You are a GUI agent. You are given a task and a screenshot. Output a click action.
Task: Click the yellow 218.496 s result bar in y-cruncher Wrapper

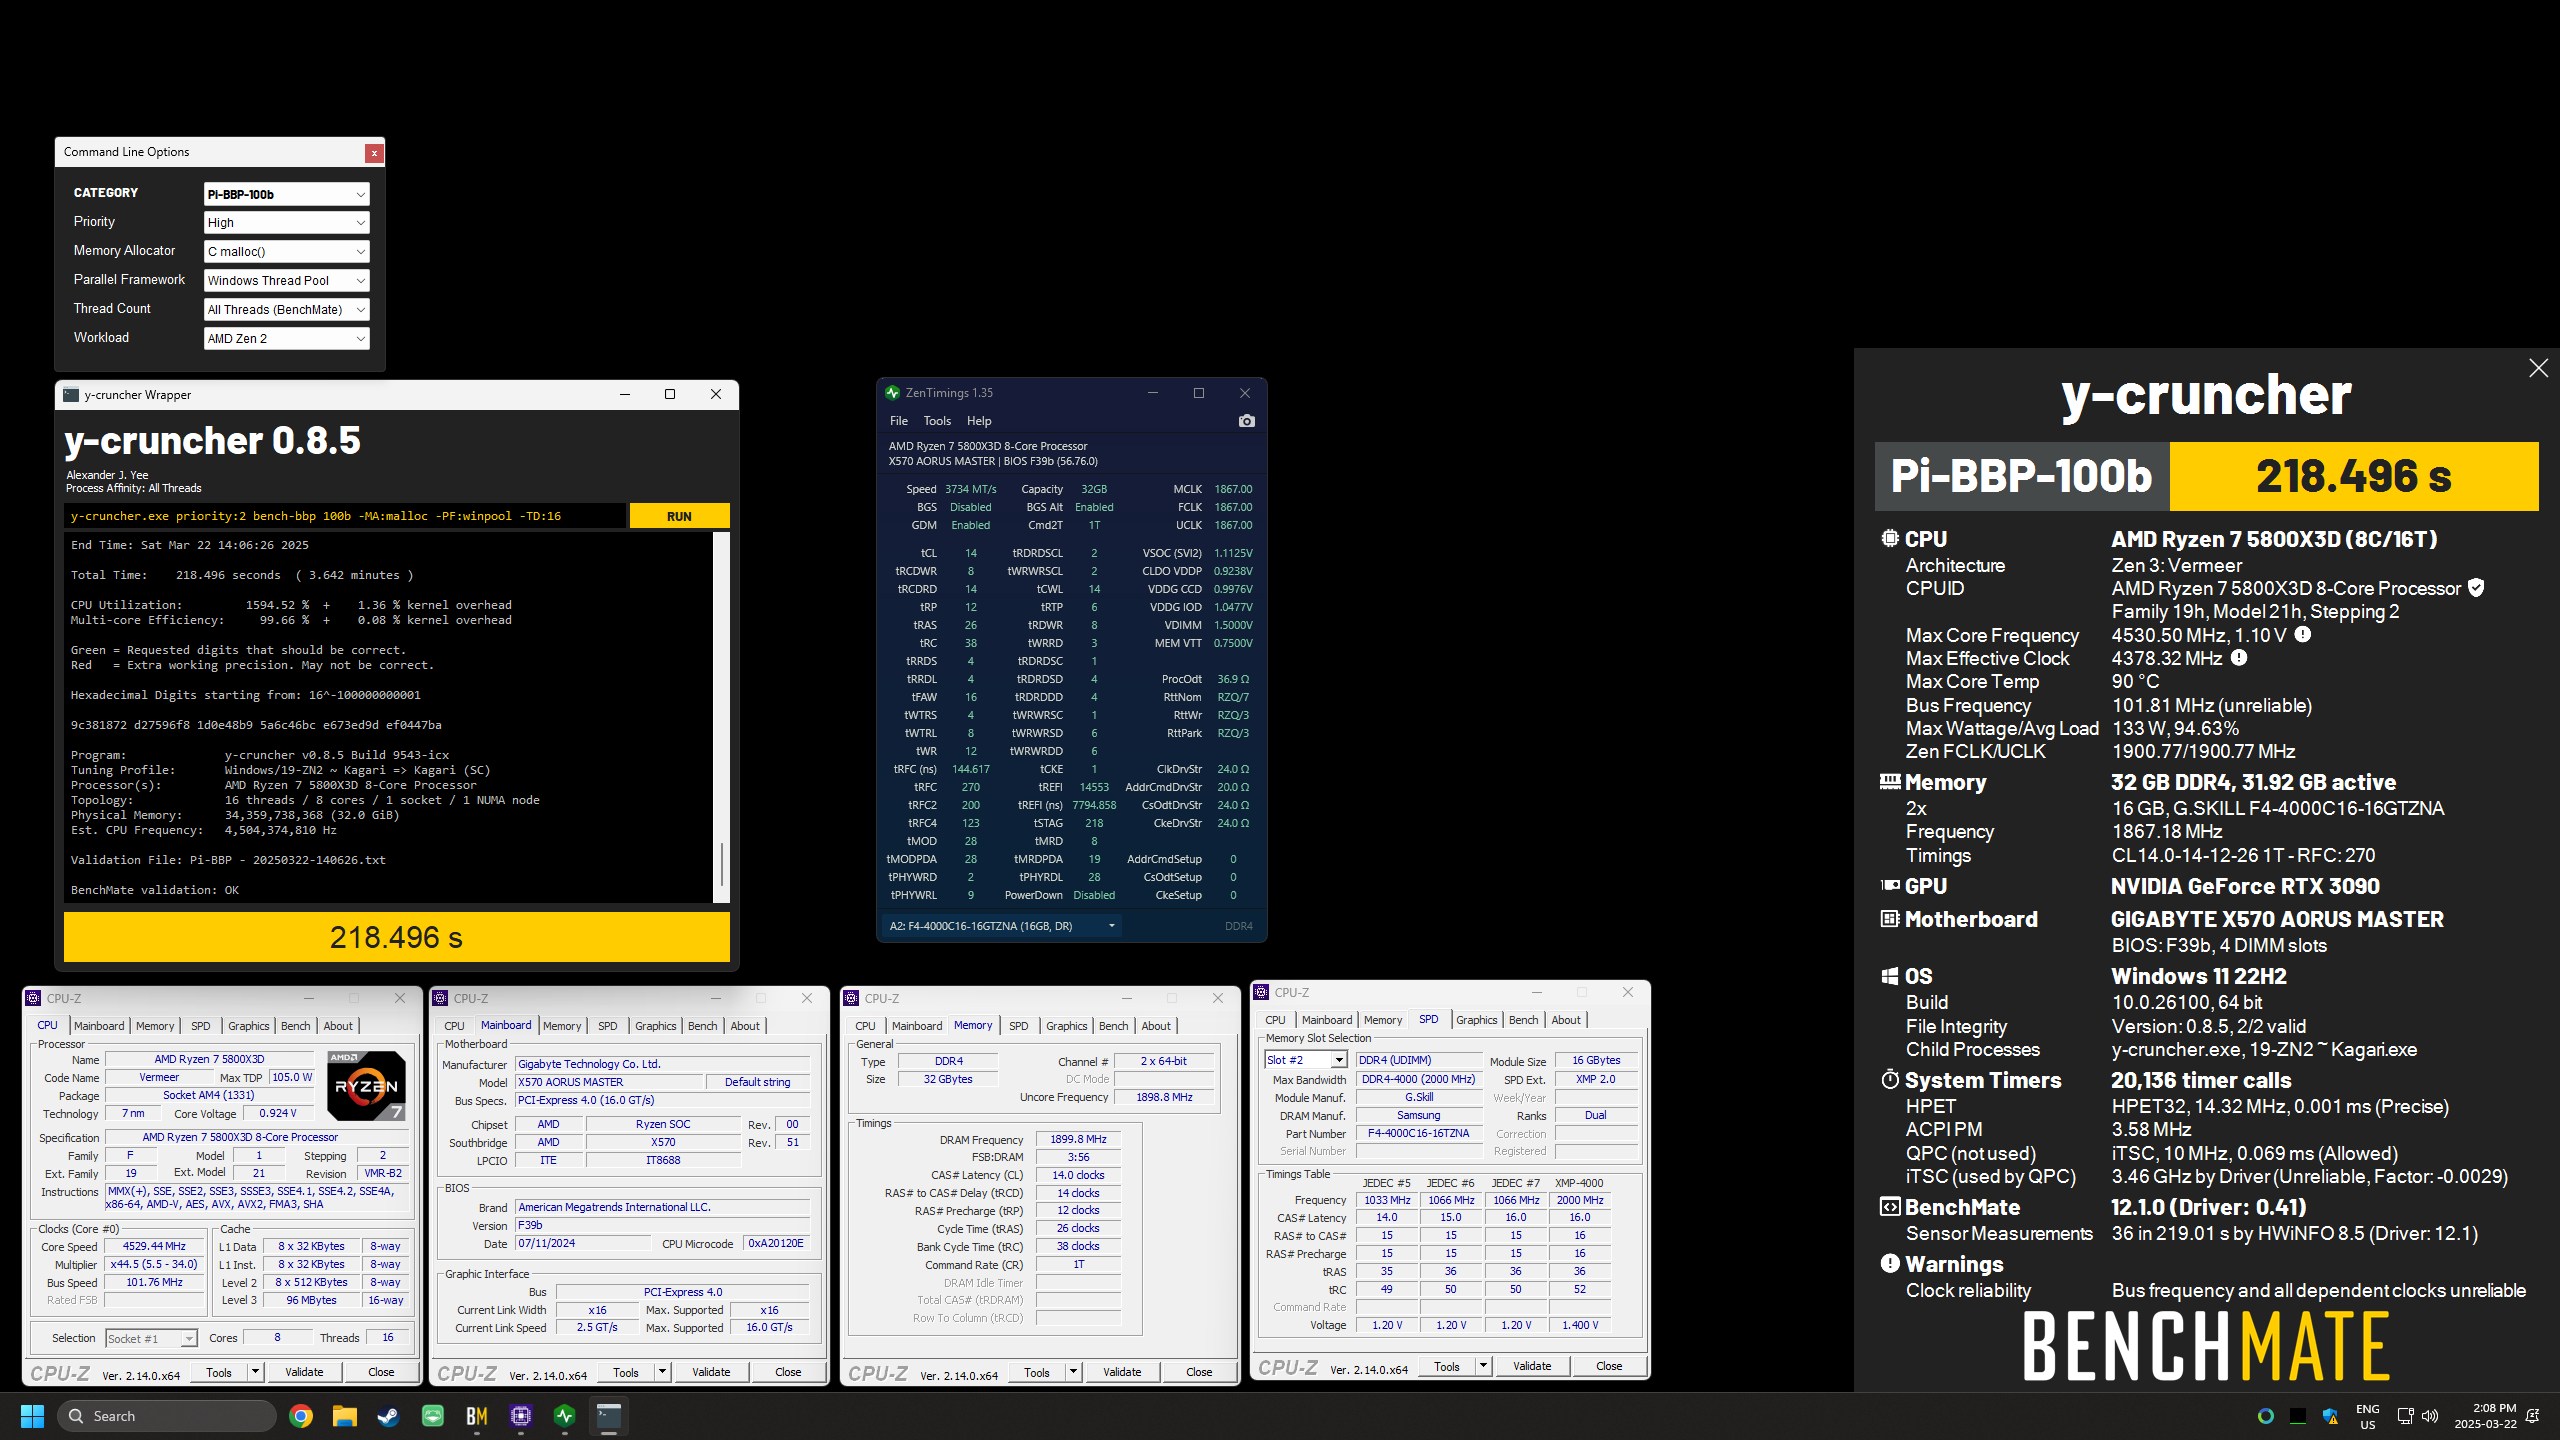point(397,938)
